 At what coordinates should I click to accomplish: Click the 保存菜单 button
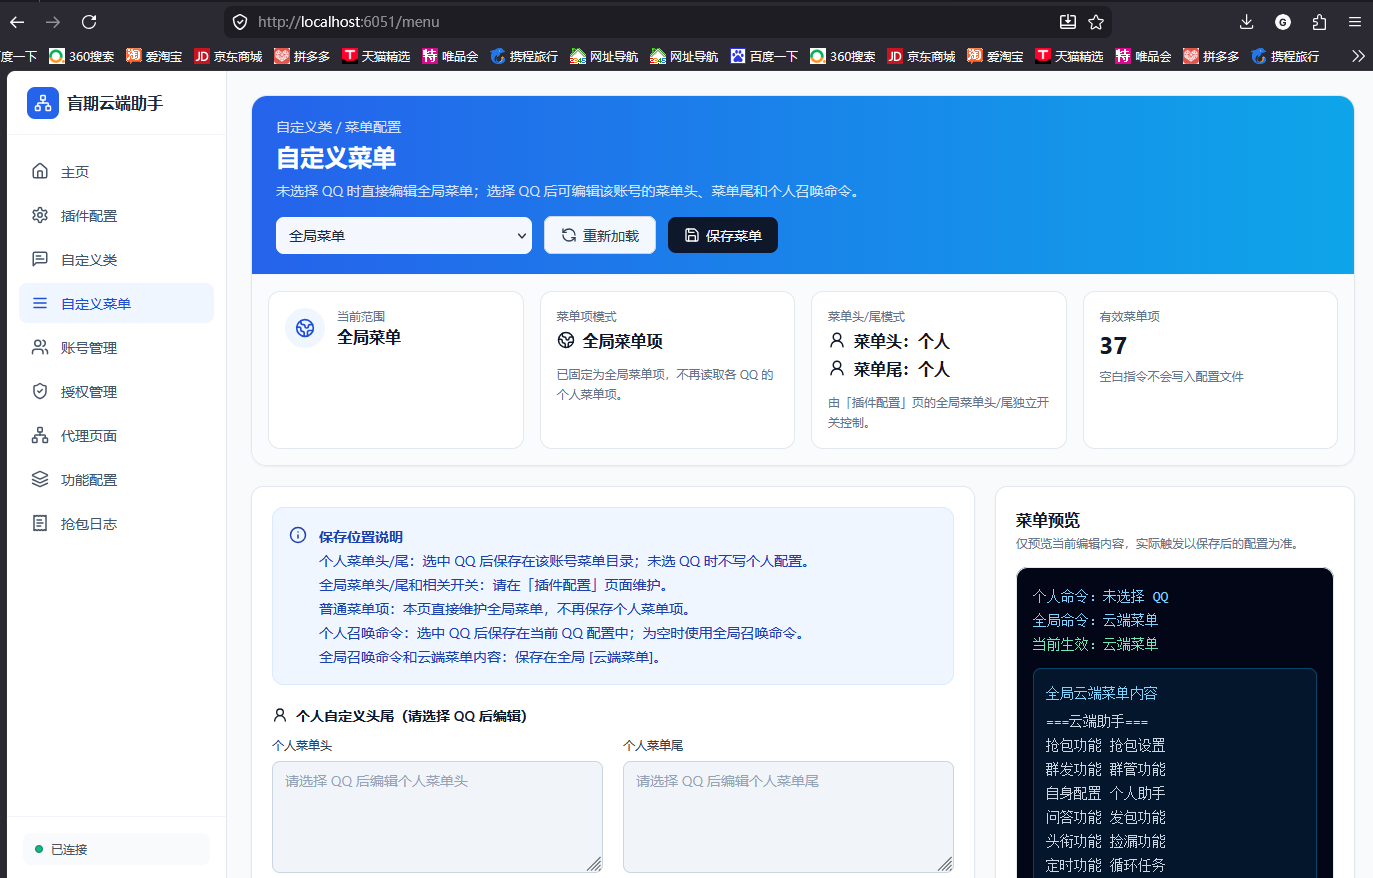coord(723,235)
